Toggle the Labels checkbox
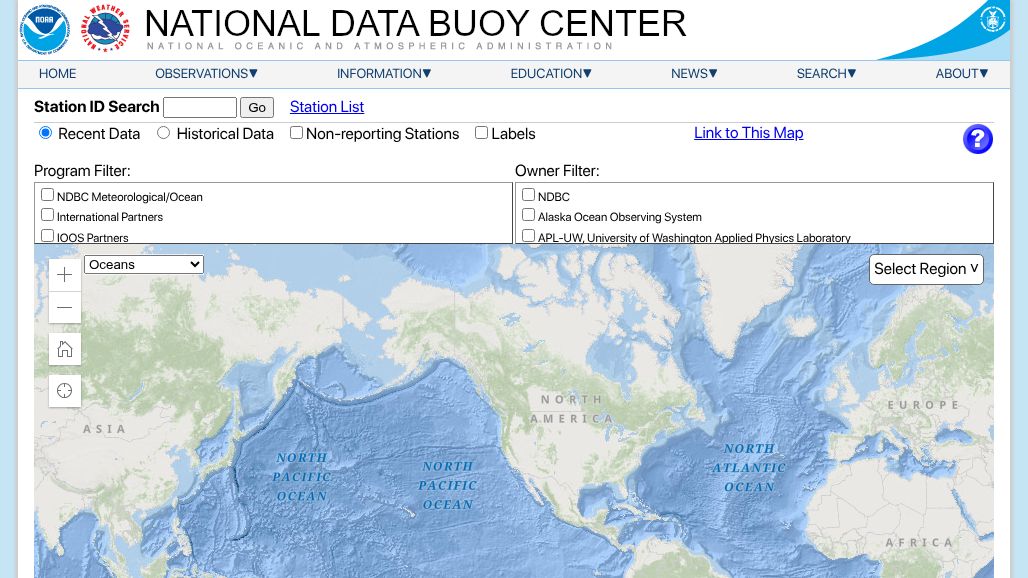1028x578 pixels. [482, 133]
